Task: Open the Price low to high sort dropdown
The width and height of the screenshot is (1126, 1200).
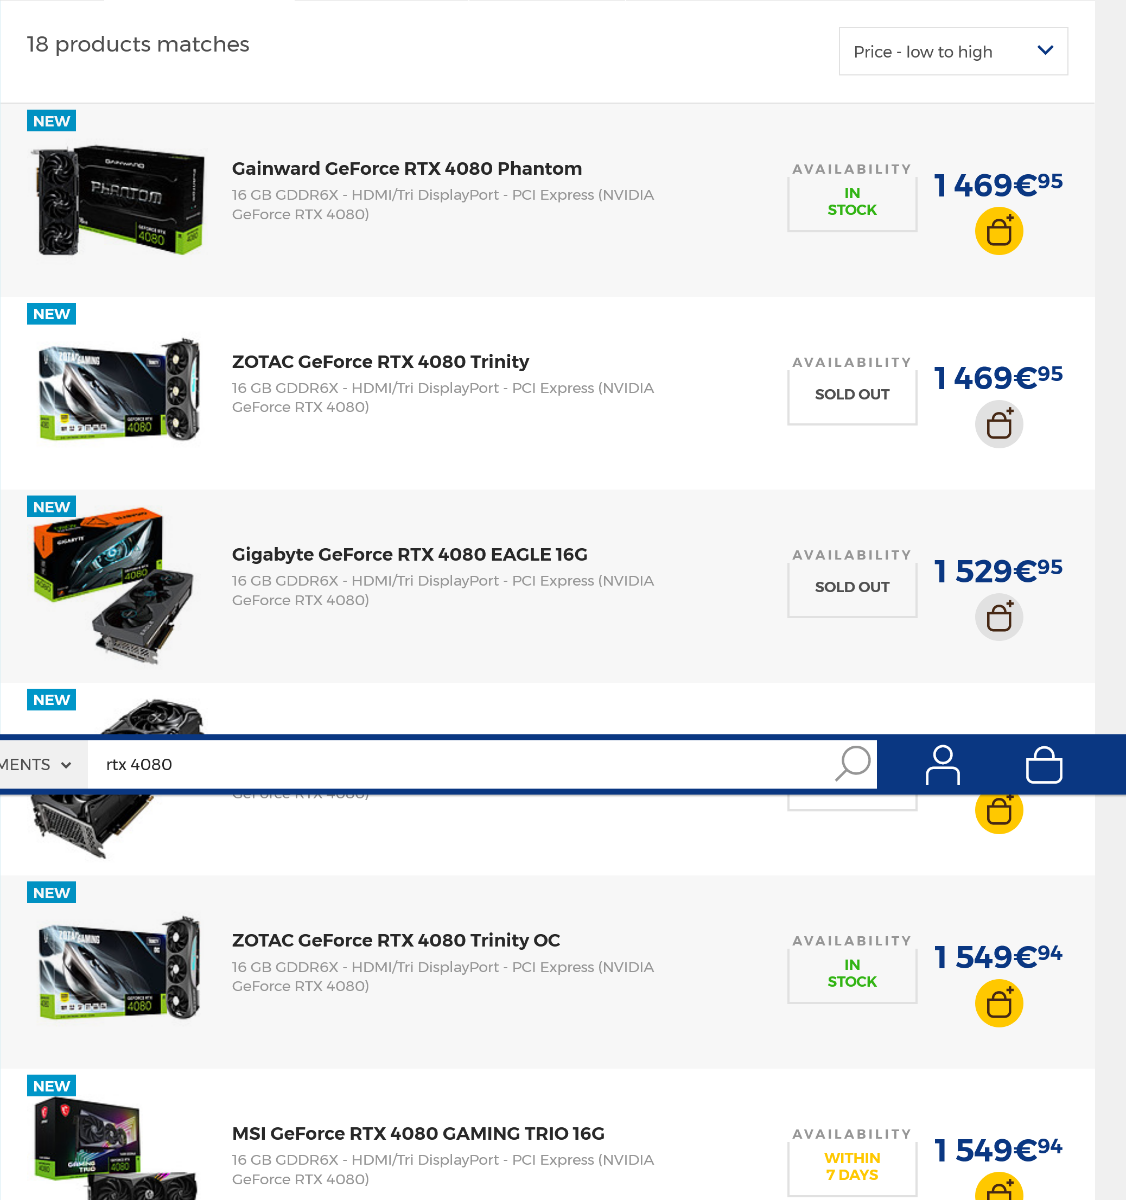Action: pyautogui.click(x=953, y=51)
